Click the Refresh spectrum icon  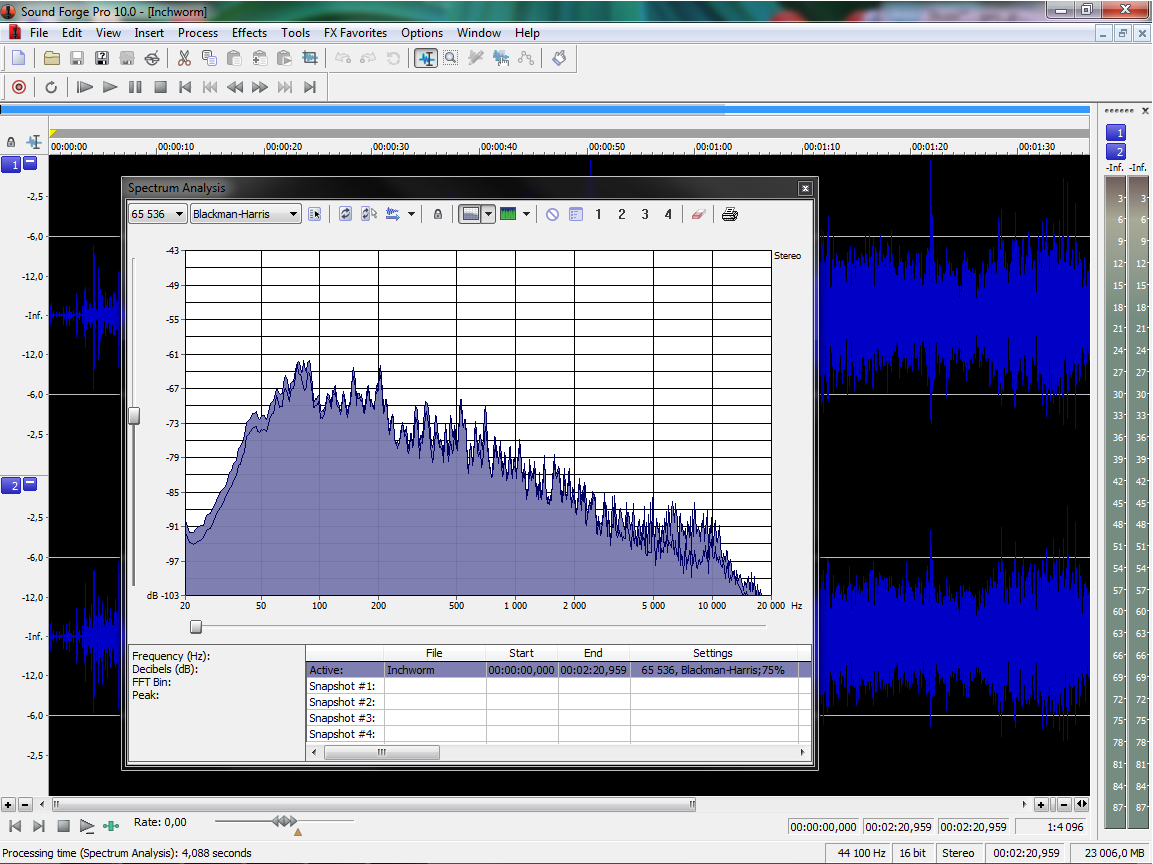tap(345, 214)
